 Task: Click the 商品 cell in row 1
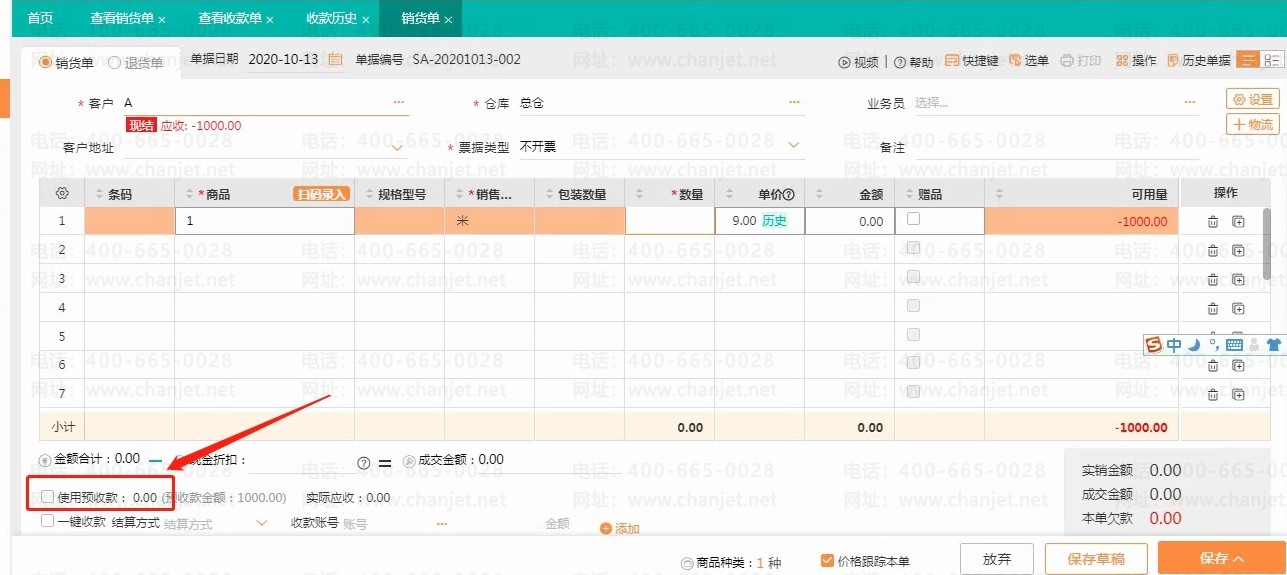[x=265, y=221]
